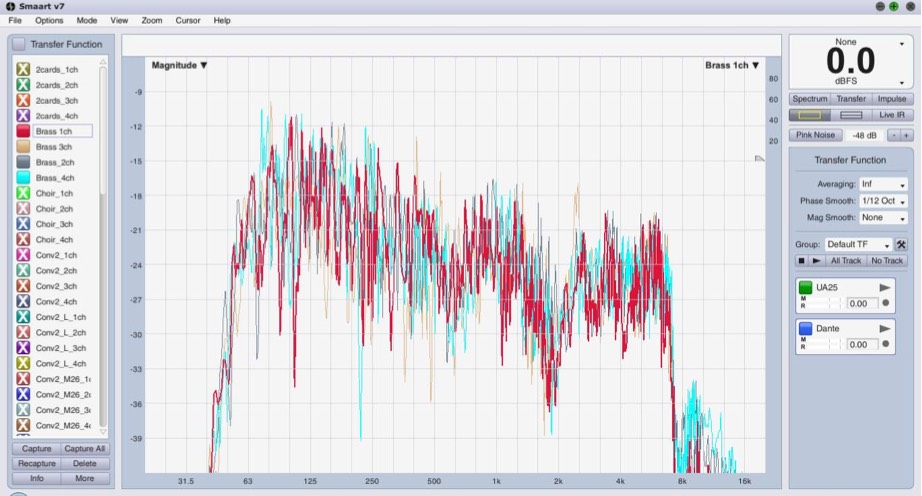Viewport: 922px width, 496px height.
Task: Show the Choir_2ch trace
Action: (x=23, y=209)
